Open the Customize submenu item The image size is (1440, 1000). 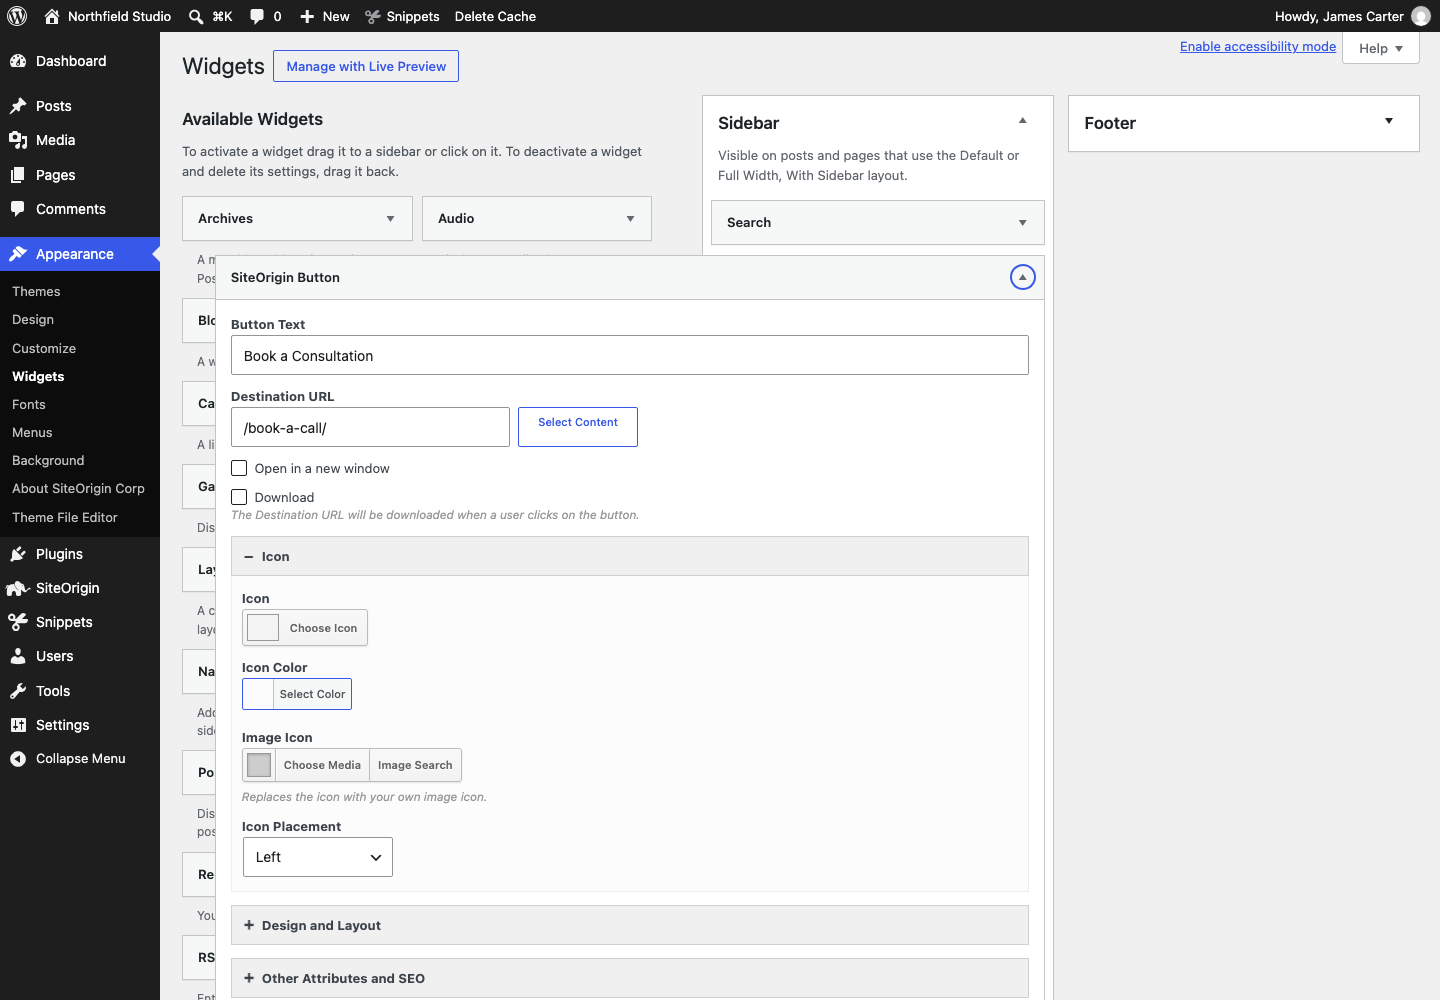tap(44, 348)
